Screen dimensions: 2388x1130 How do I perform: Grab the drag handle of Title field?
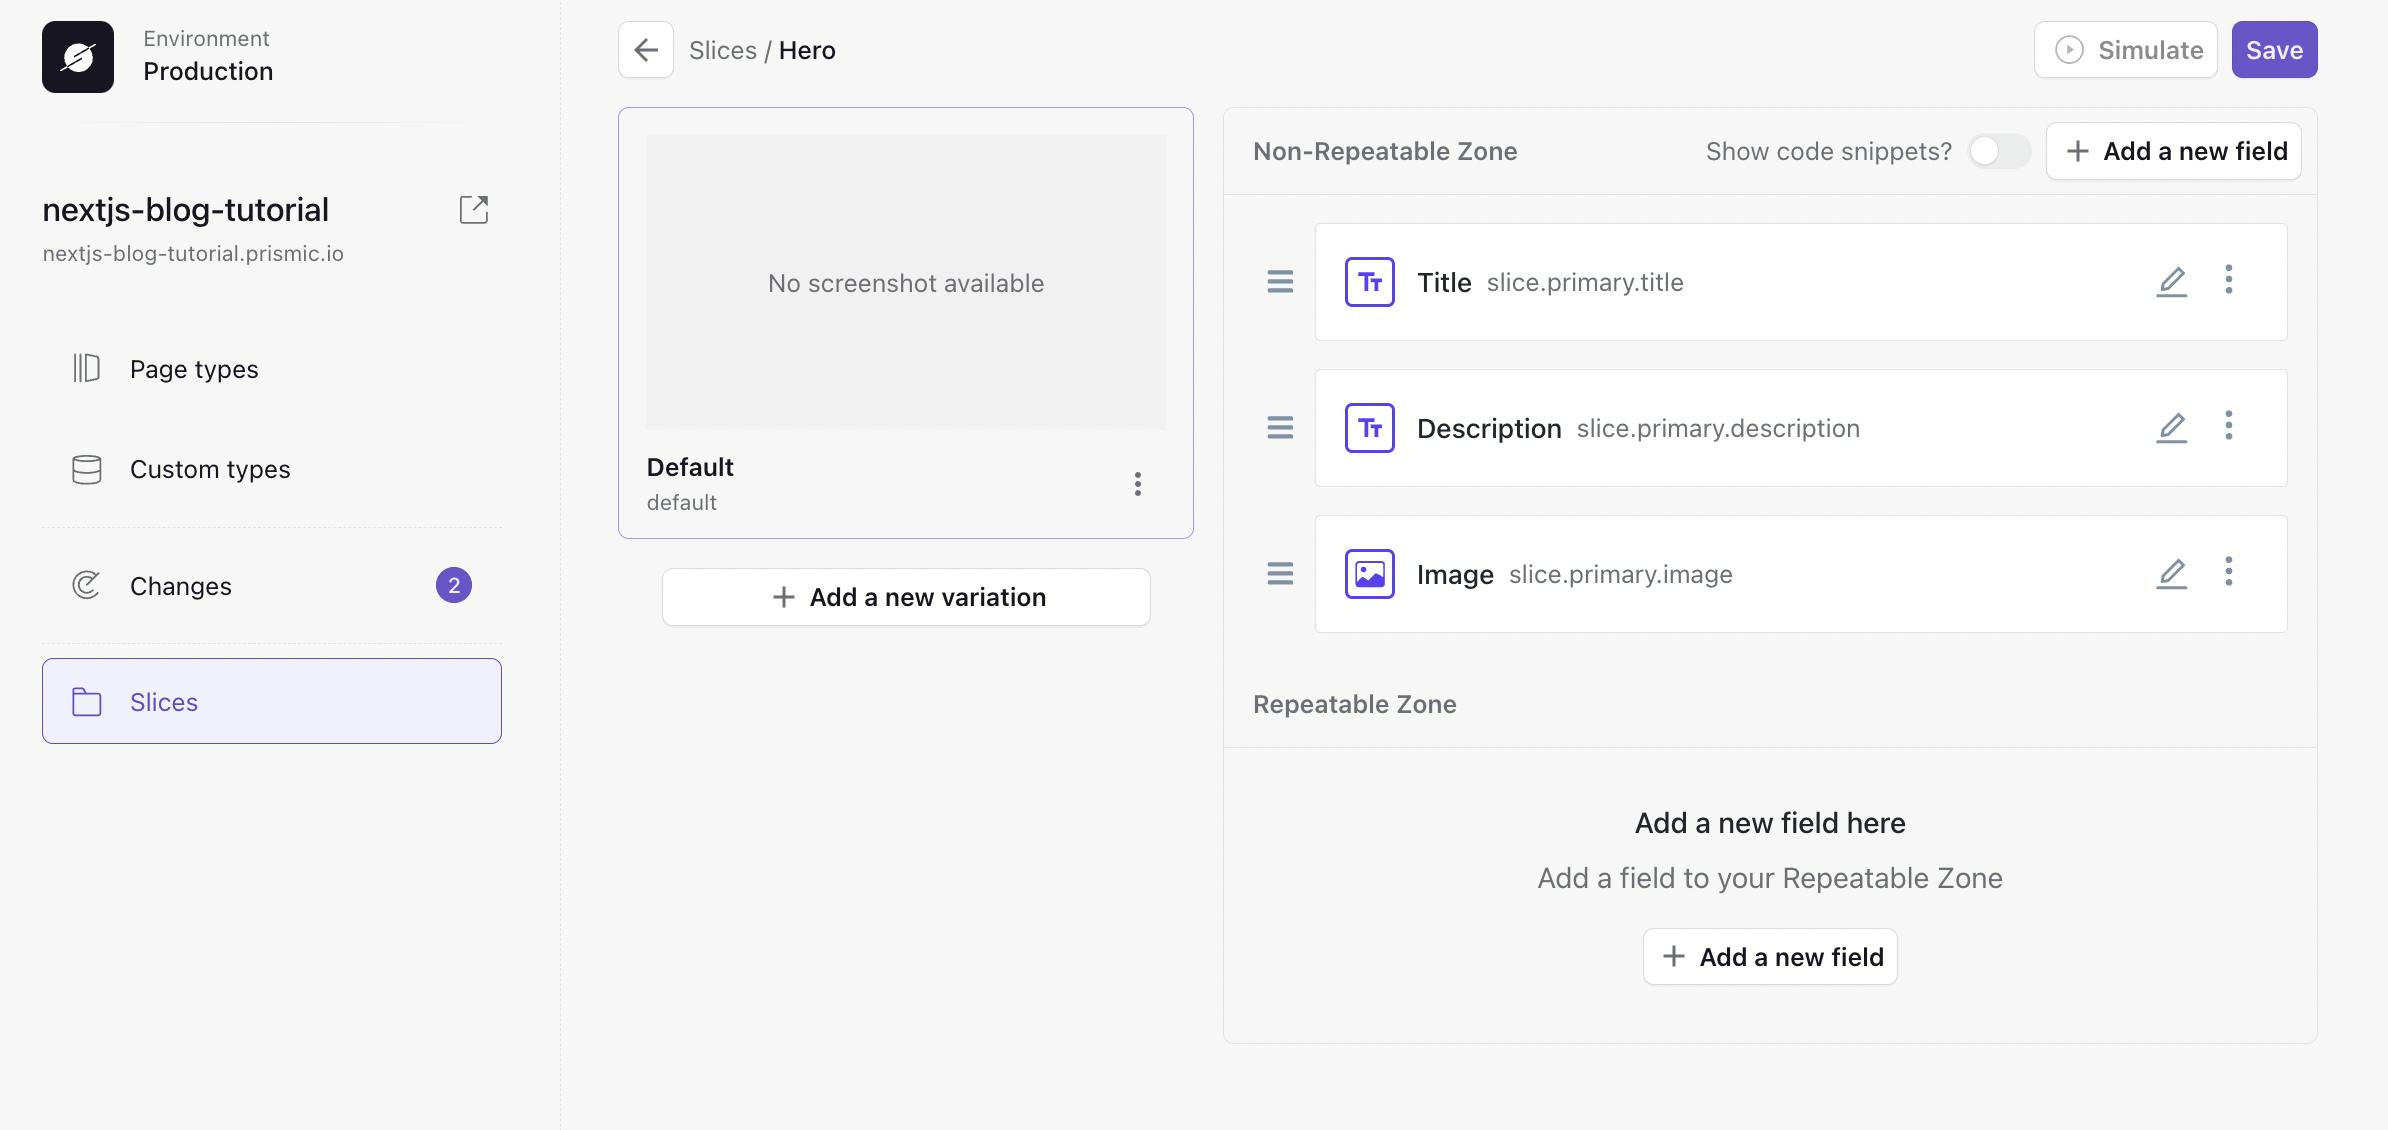click(1280, 282)
